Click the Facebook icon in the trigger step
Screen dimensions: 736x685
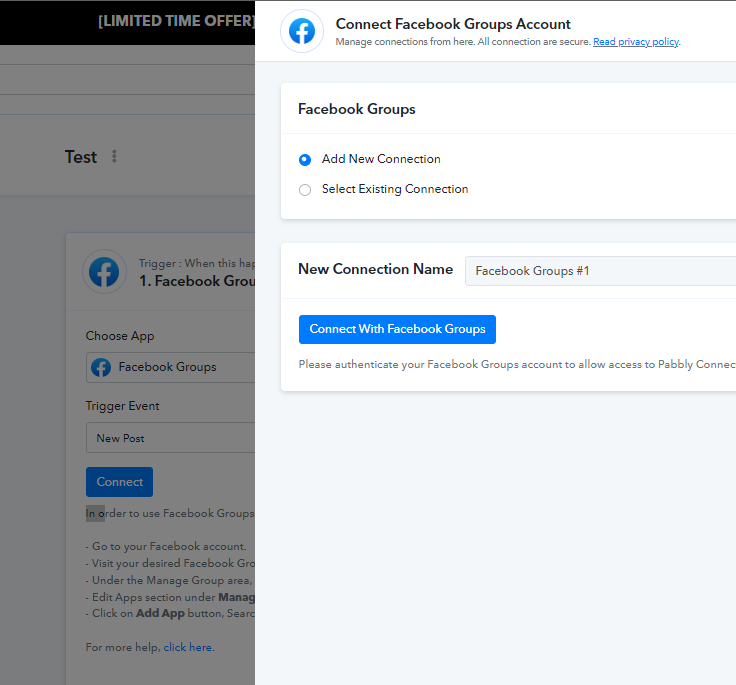pos(104,271)
